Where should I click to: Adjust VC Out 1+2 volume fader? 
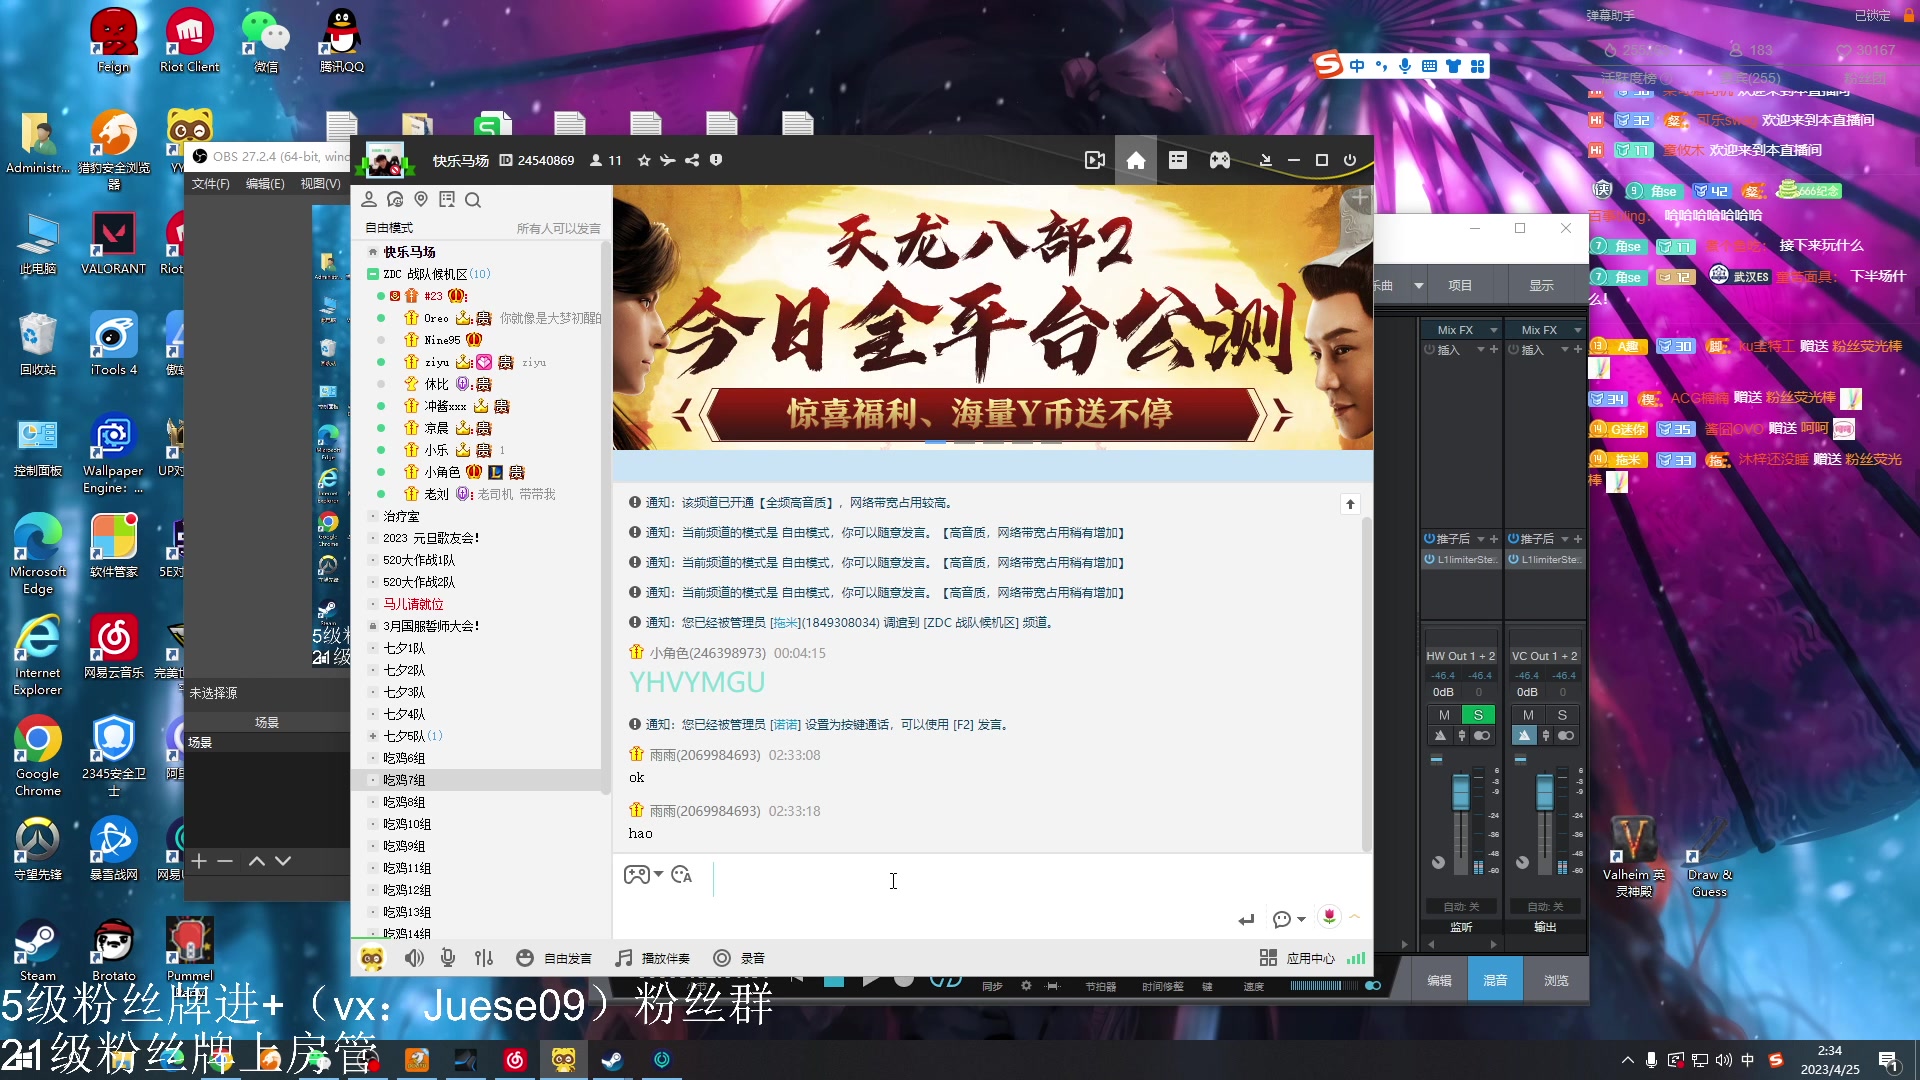pos(1545,791)
